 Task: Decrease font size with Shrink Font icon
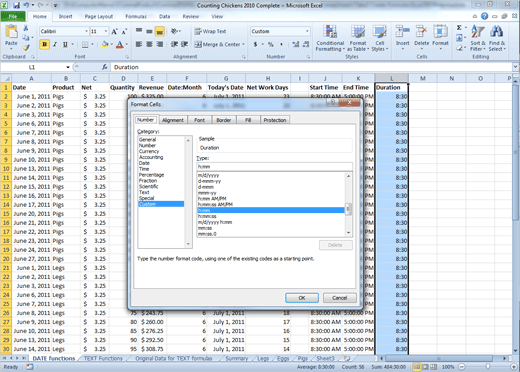pyautogui.click(x=124, y=32)
